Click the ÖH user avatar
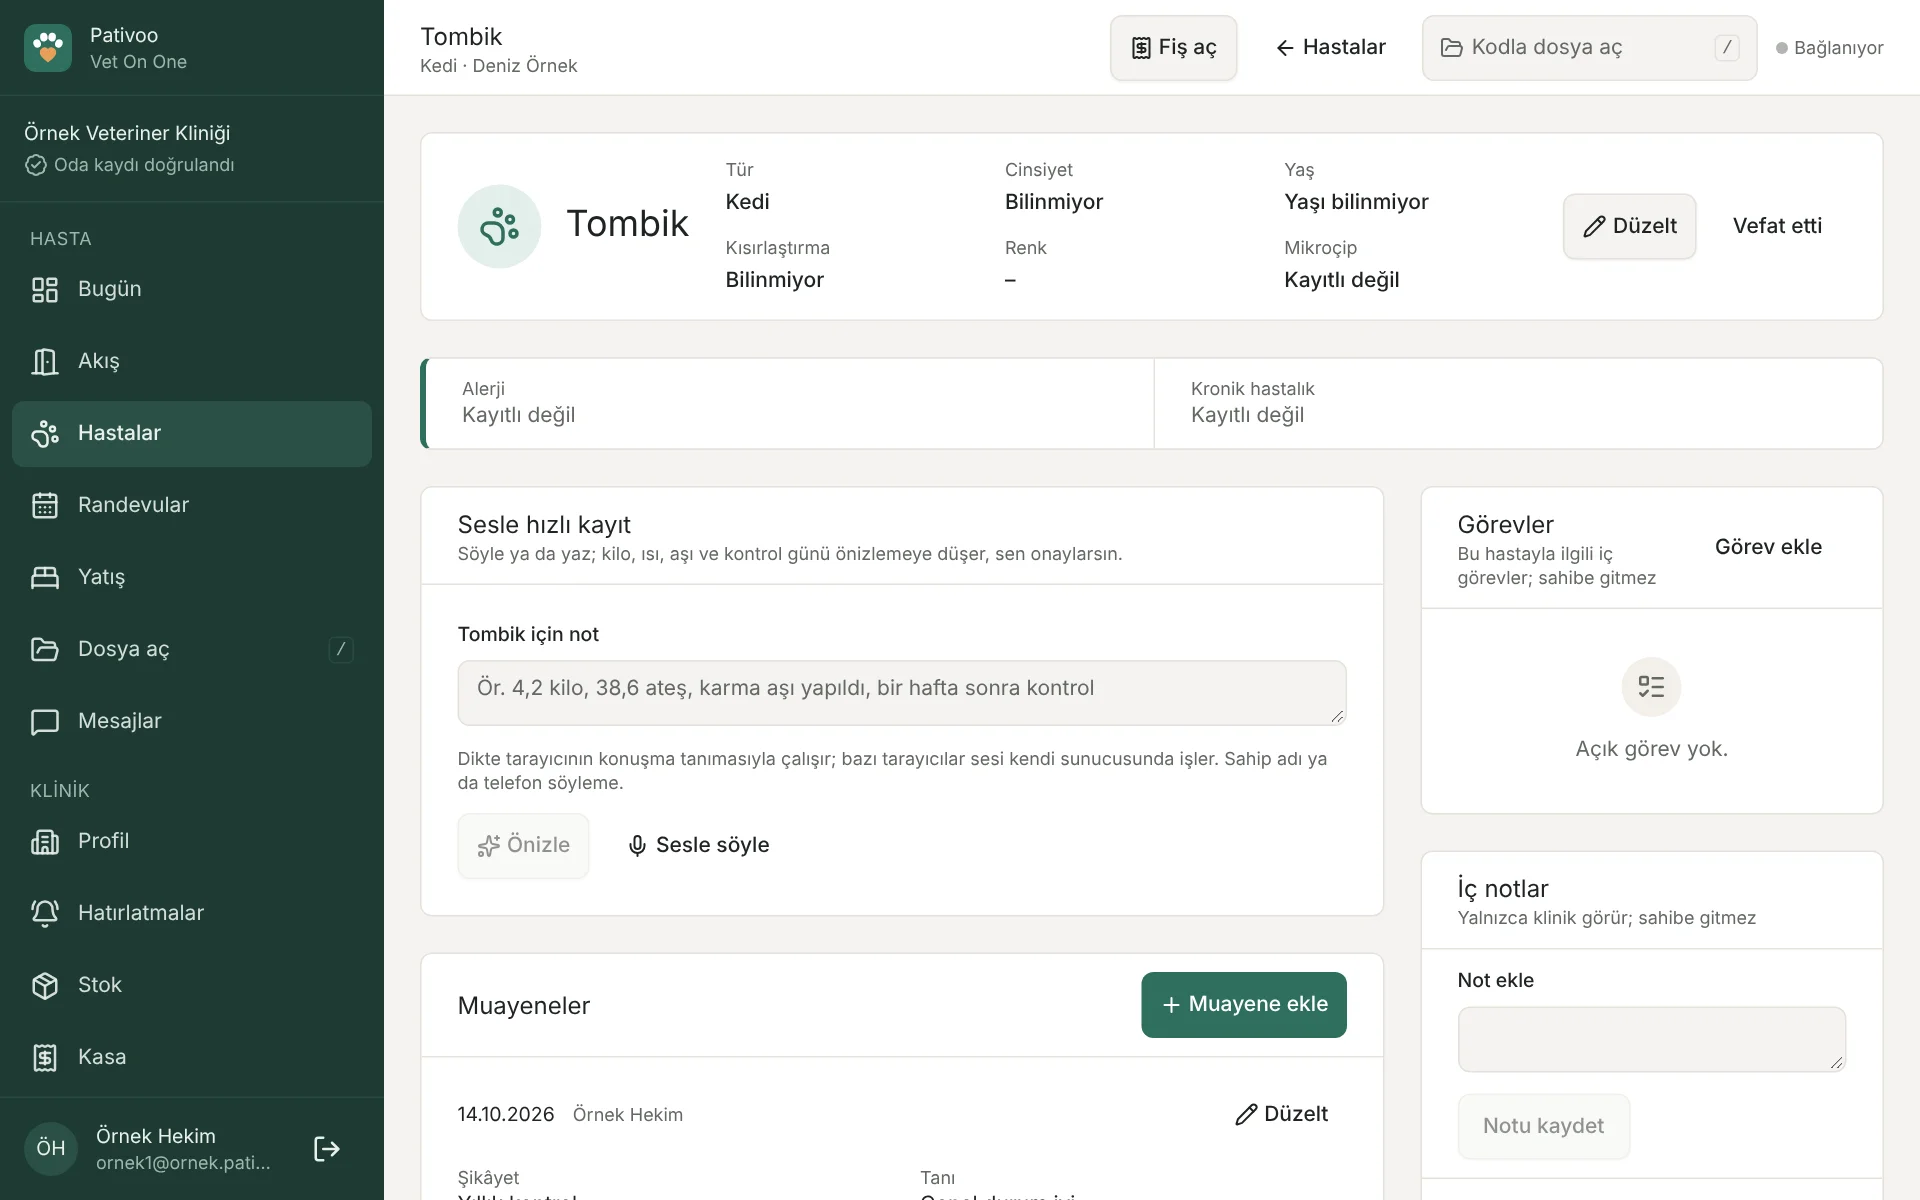 click(x=51, y=1148)
